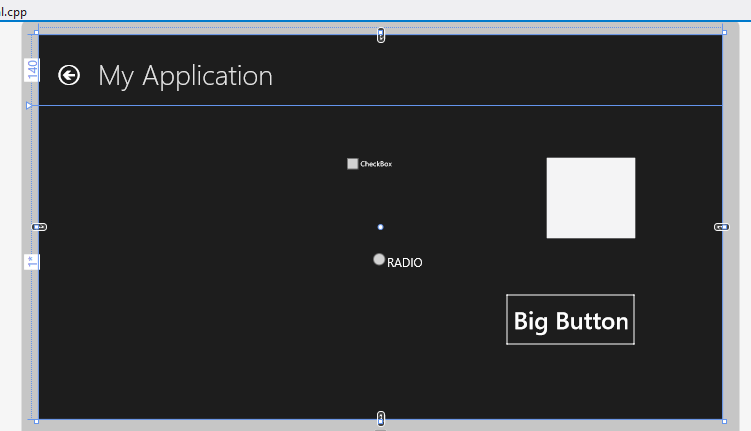The image size is (751, 431).
Task: Tick the small CheckBox box
Action: [x=352, y=164]
